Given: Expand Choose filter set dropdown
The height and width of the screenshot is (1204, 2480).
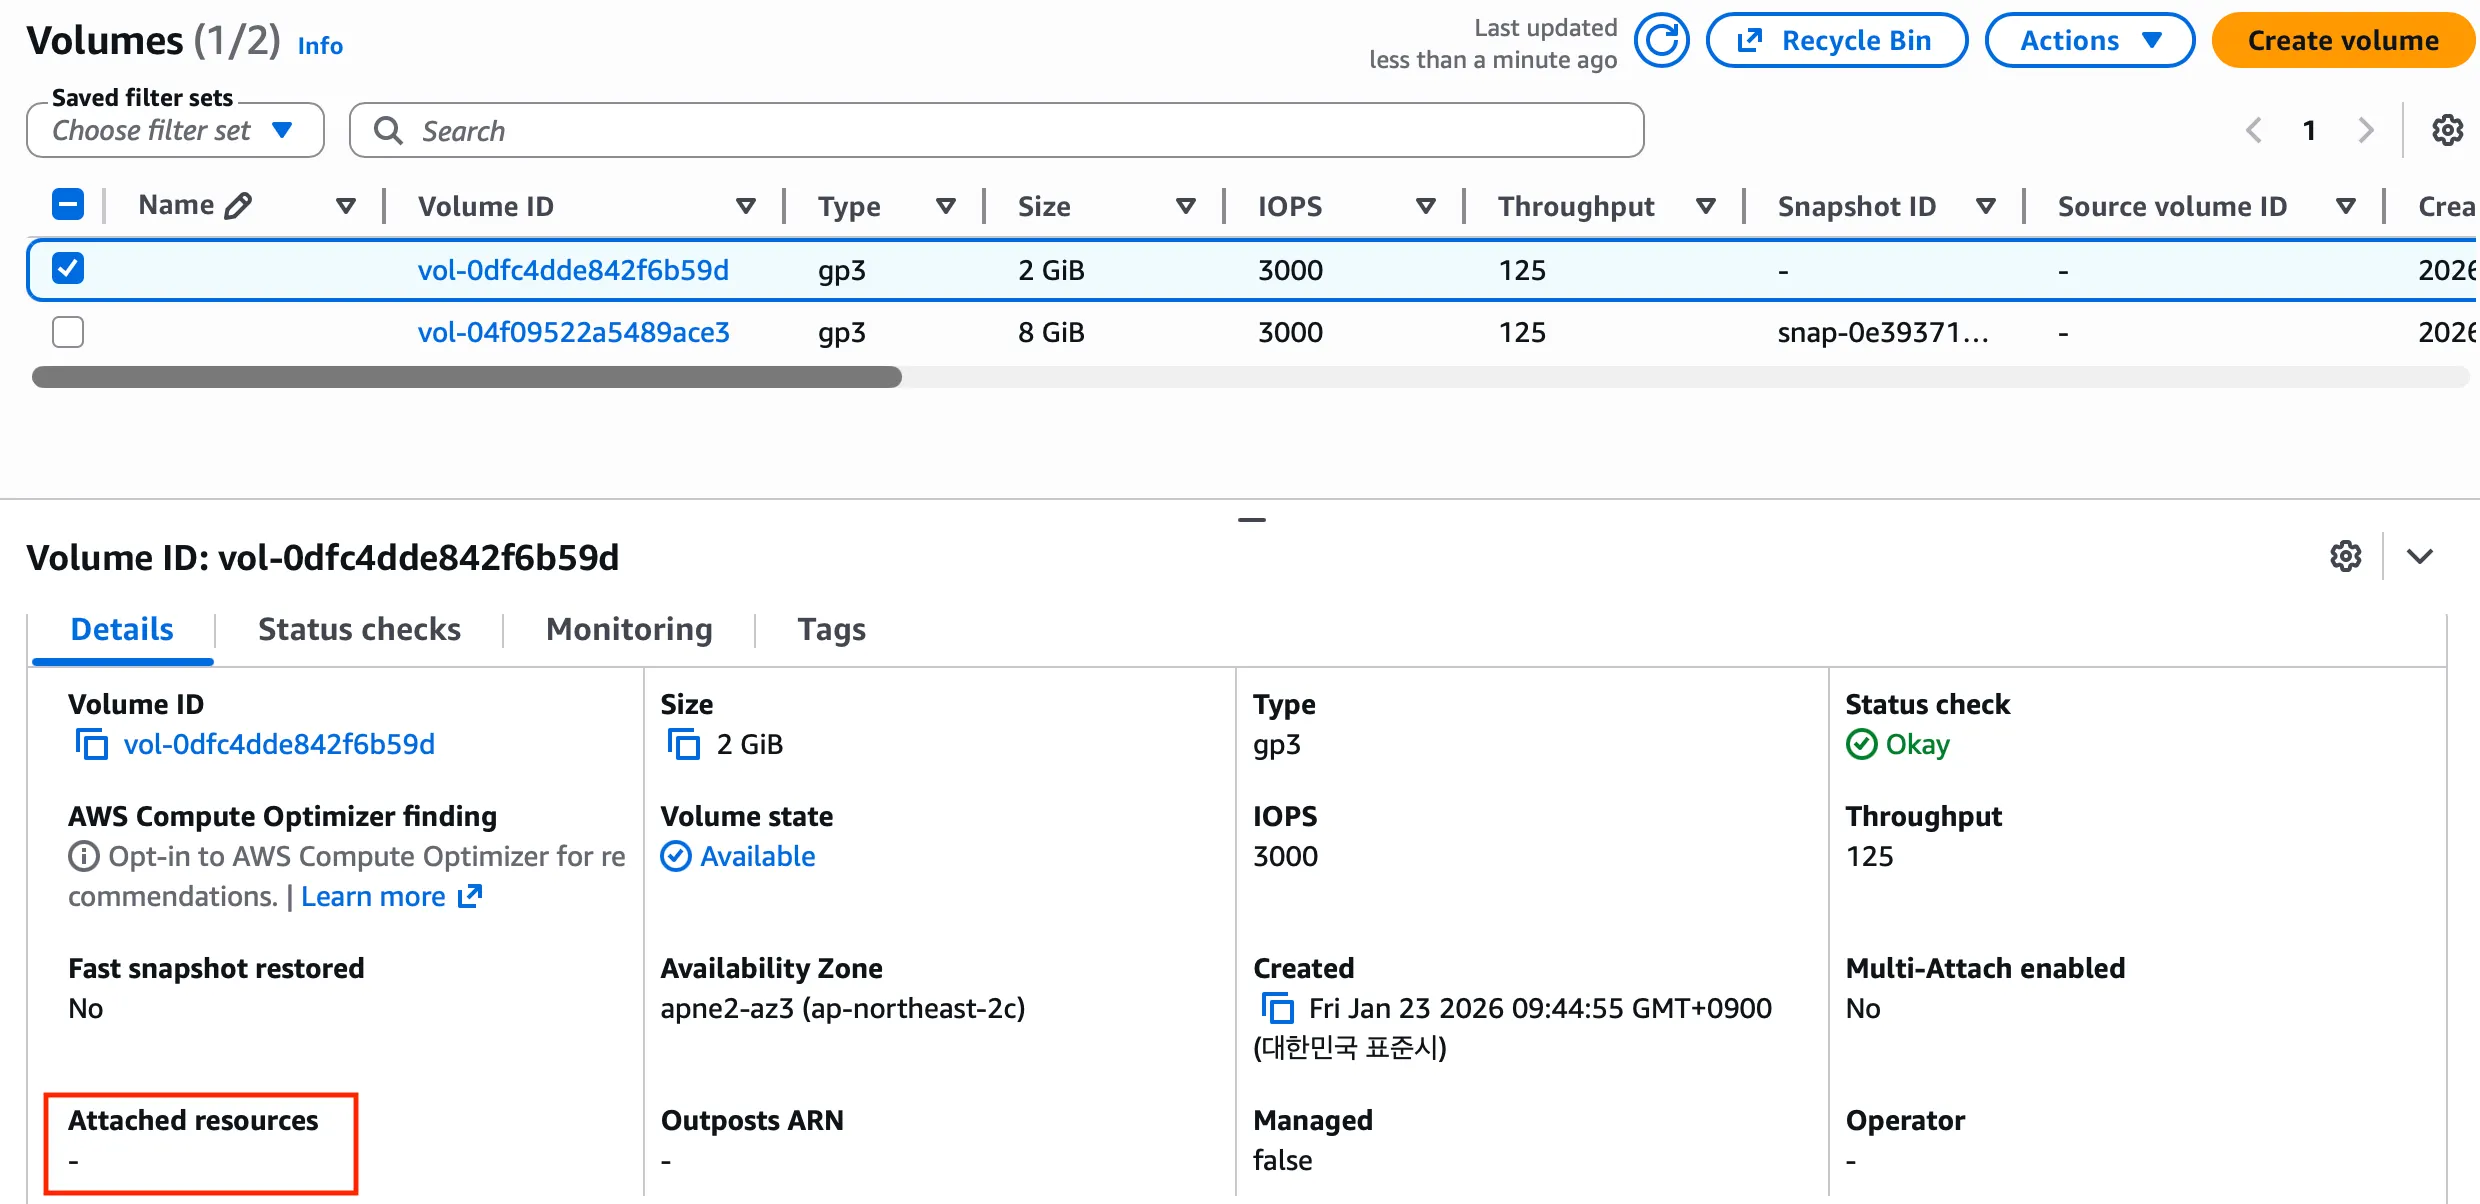Looking at the screenshot, I should [175, 131].
